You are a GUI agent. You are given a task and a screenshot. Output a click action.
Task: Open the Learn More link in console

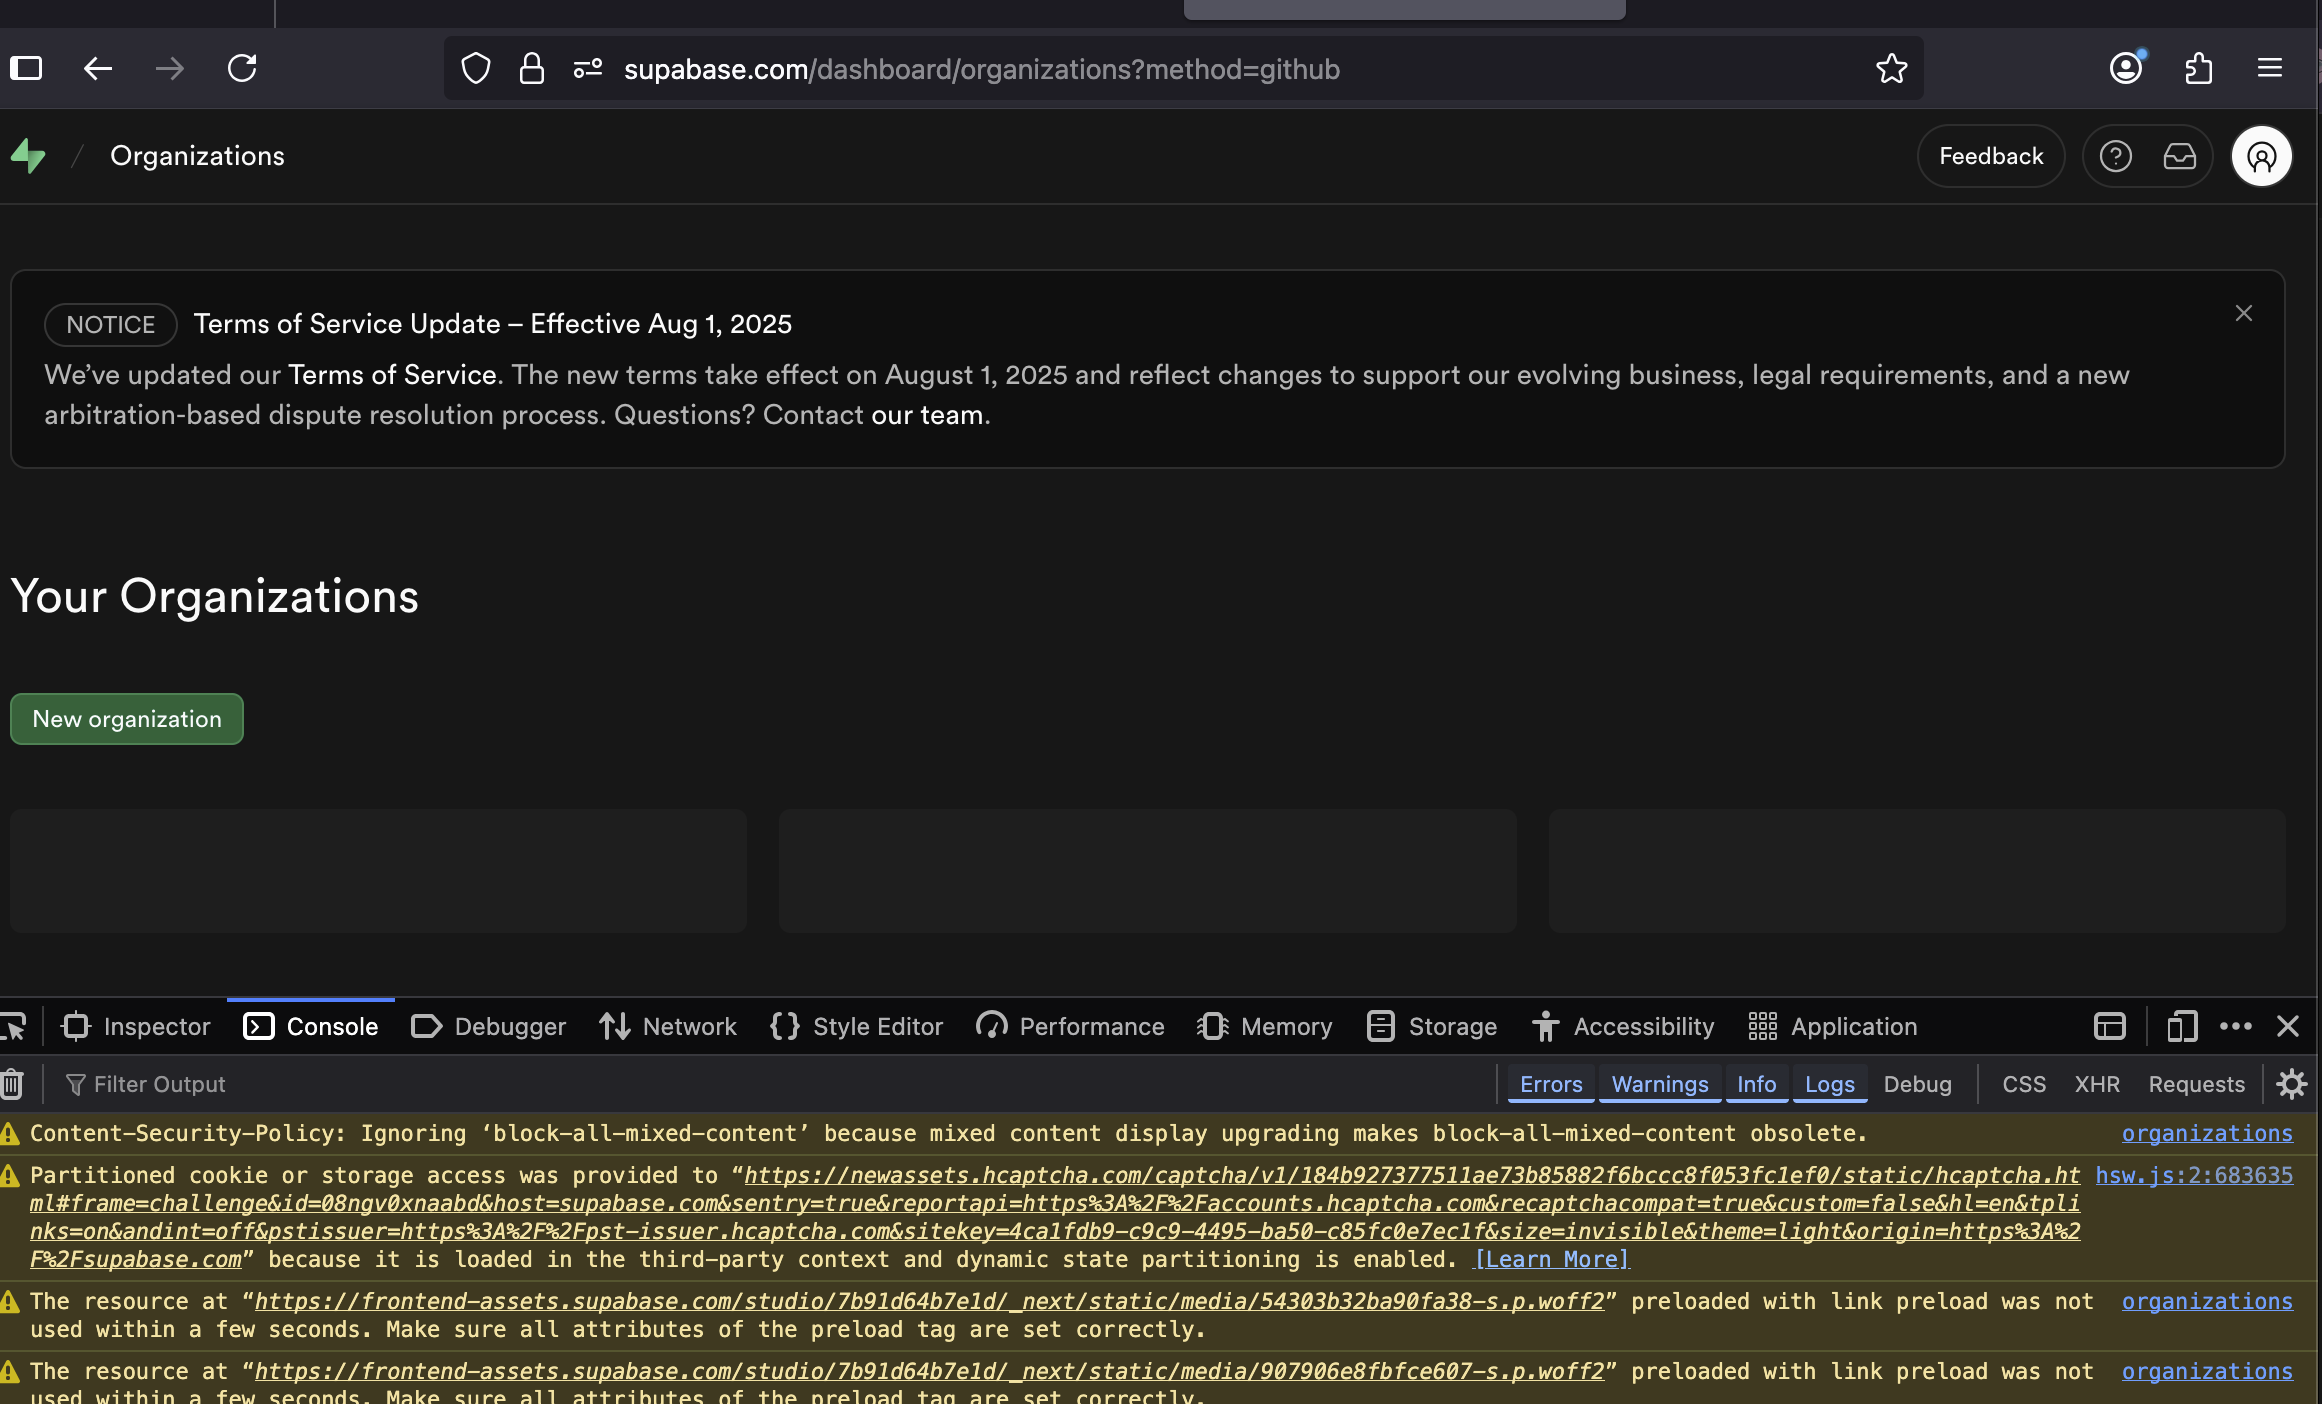(1552, 1260)
